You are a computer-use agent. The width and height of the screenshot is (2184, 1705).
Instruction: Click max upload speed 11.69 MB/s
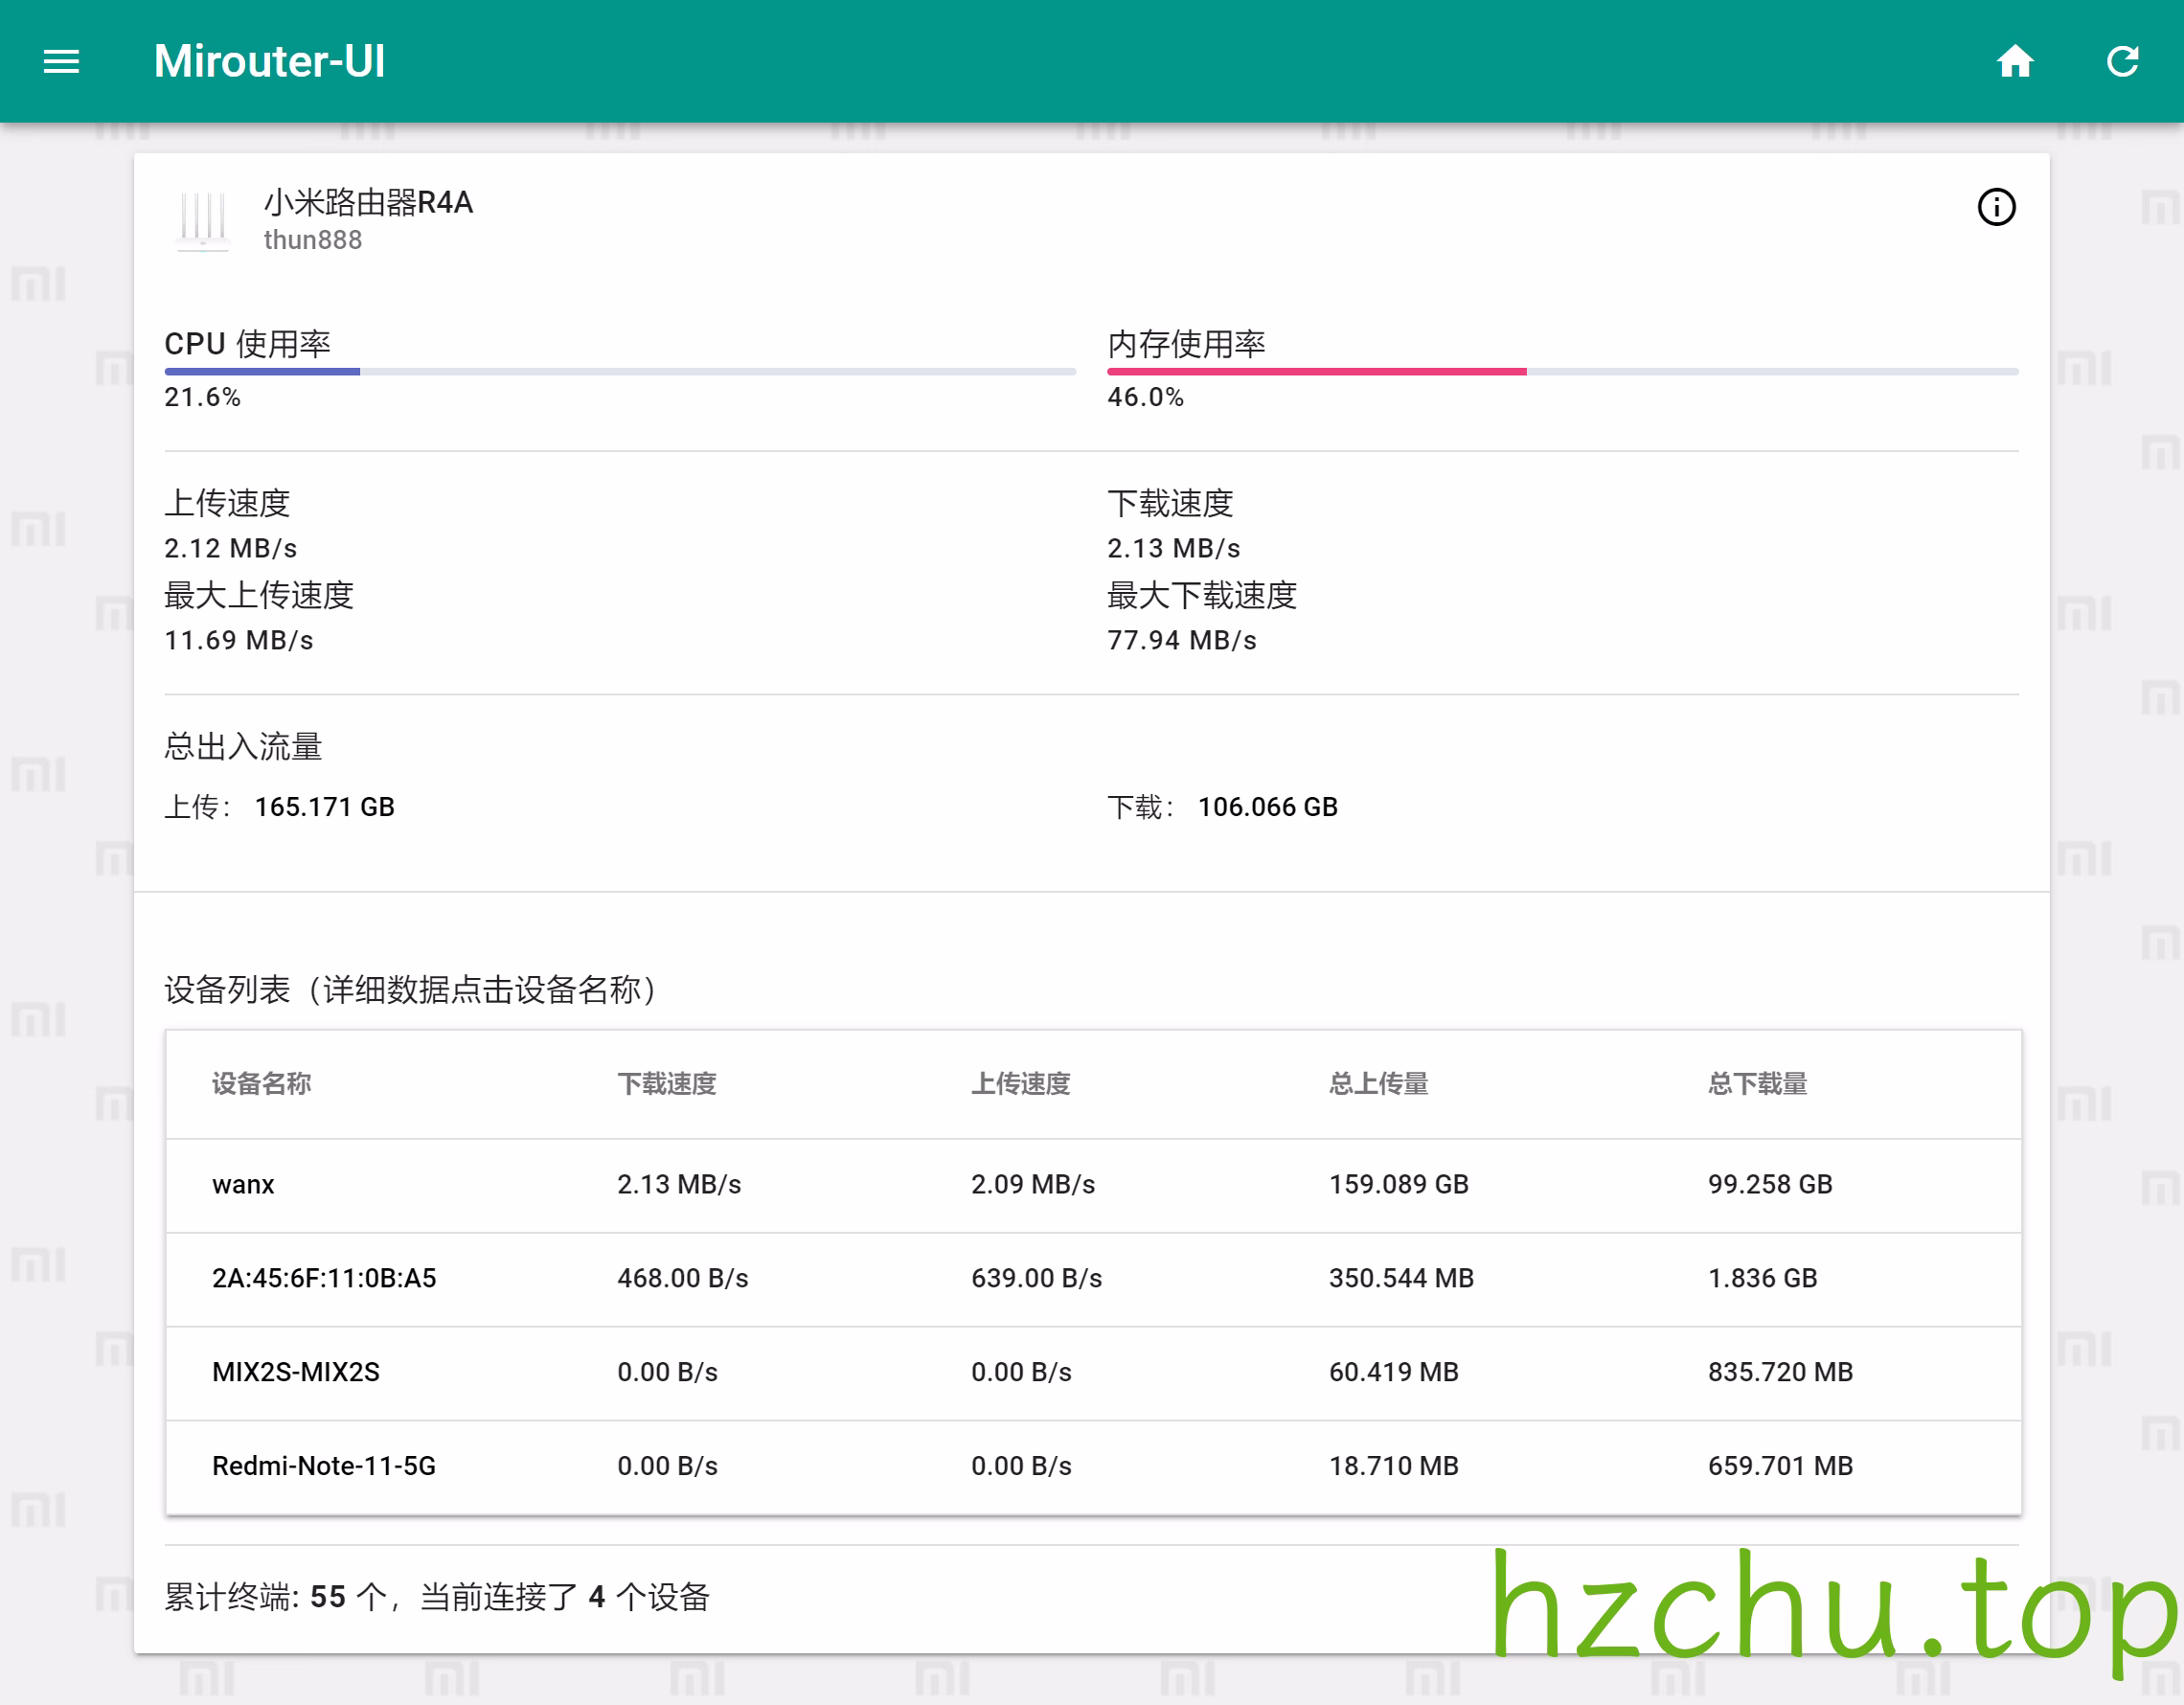[238, 641]
